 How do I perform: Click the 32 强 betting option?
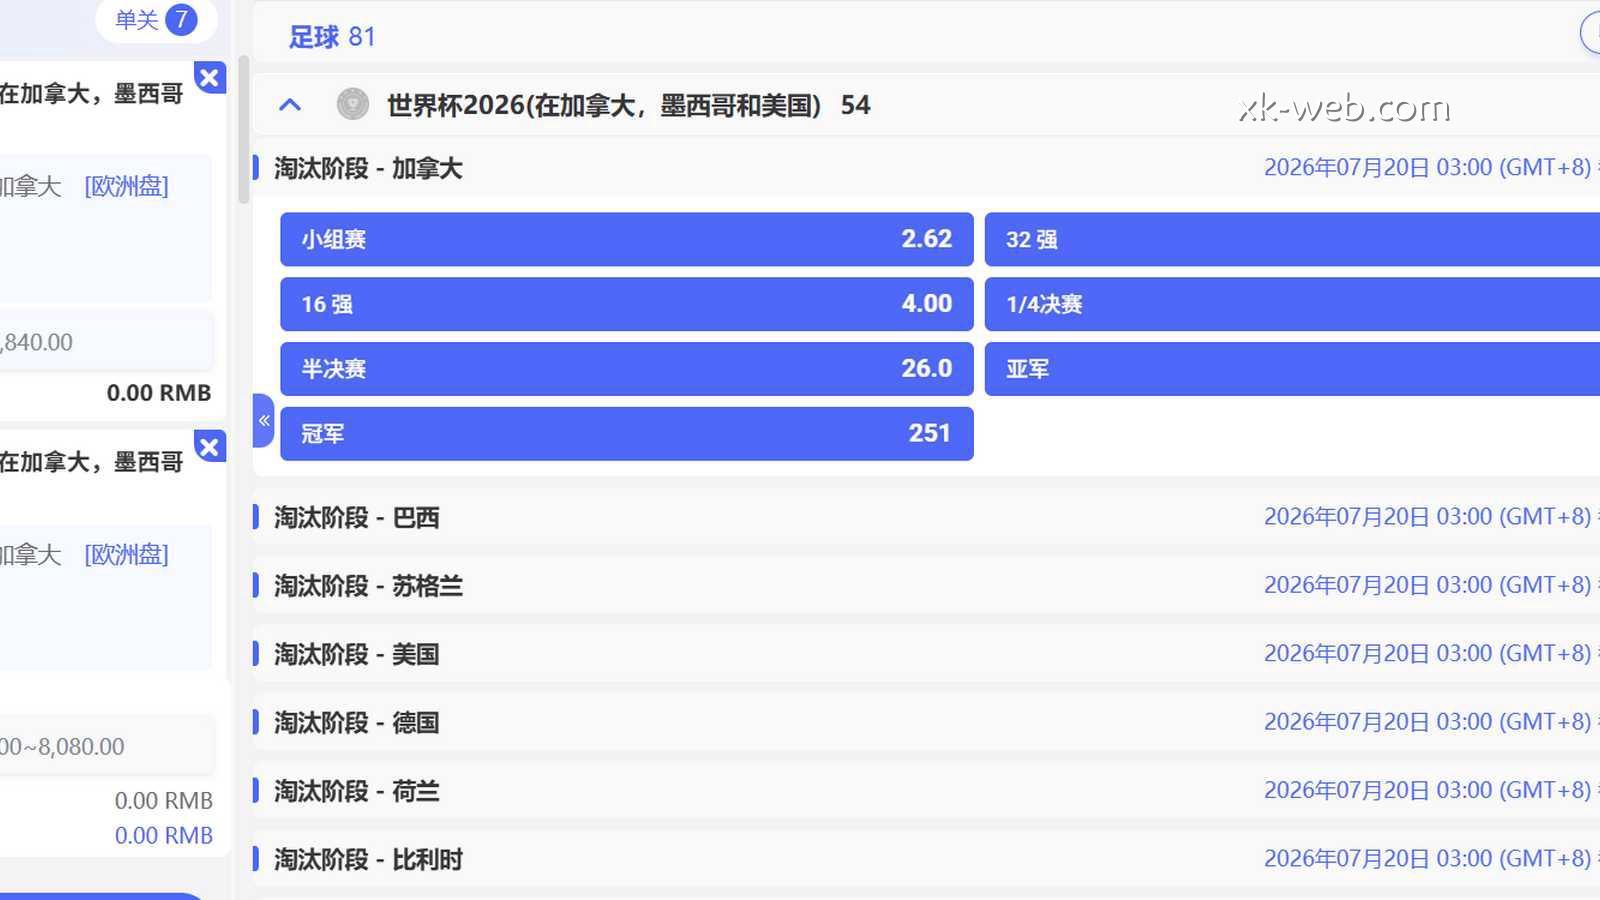pos(1290,239)
